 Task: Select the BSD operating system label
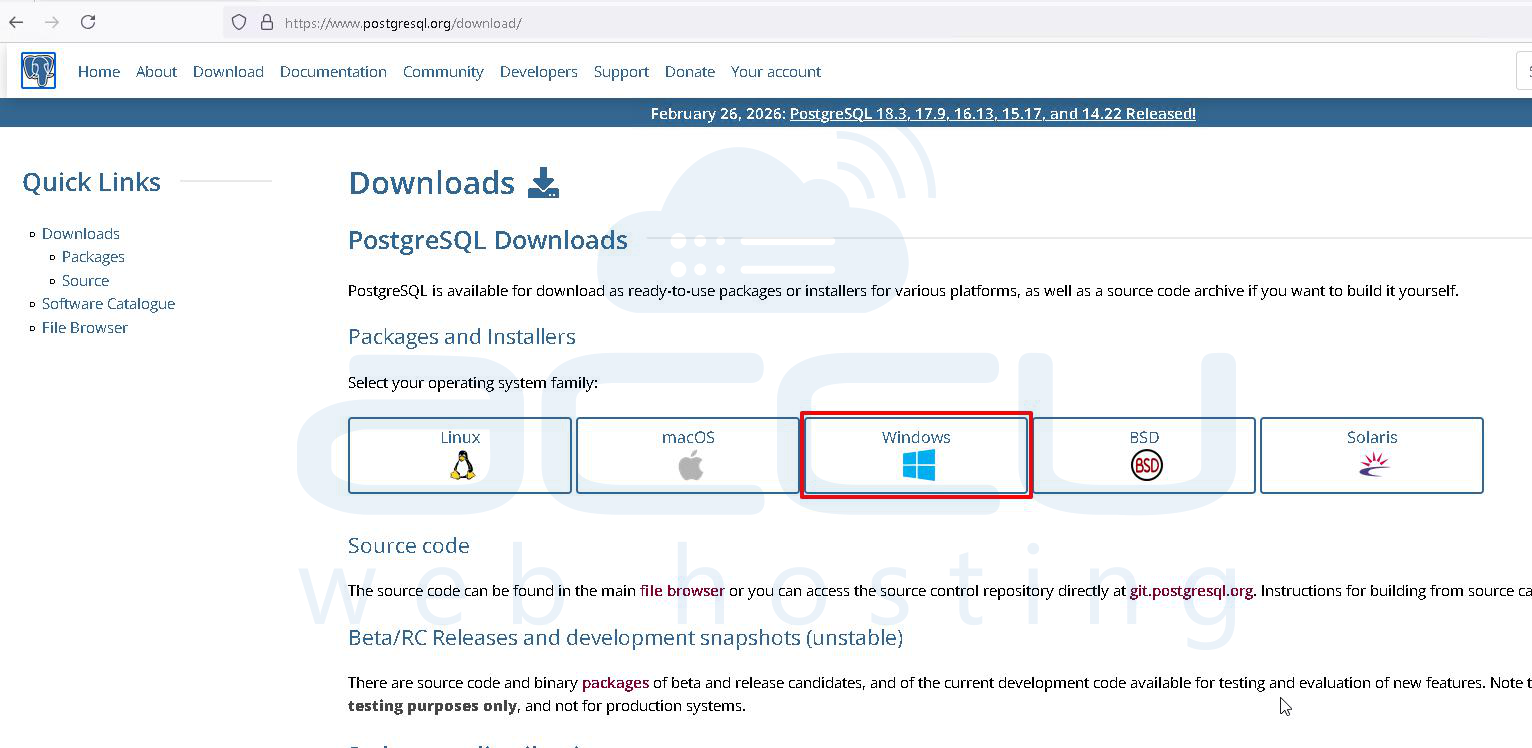tap(1144, 437)
